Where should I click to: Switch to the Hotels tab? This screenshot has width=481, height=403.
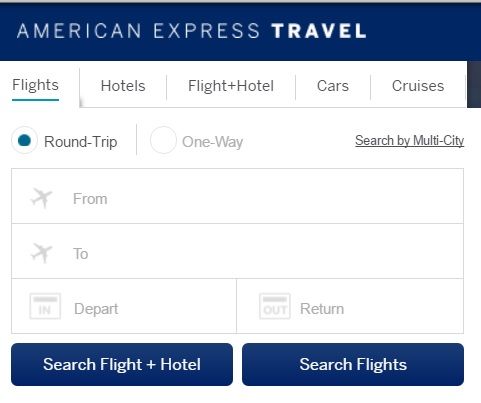tap(123, 86)
